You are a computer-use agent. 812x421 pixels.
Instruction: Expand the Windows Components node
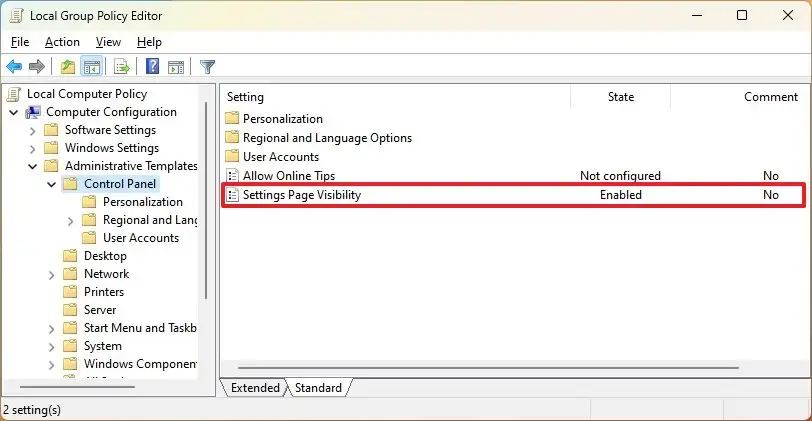(x=51, y=365)
